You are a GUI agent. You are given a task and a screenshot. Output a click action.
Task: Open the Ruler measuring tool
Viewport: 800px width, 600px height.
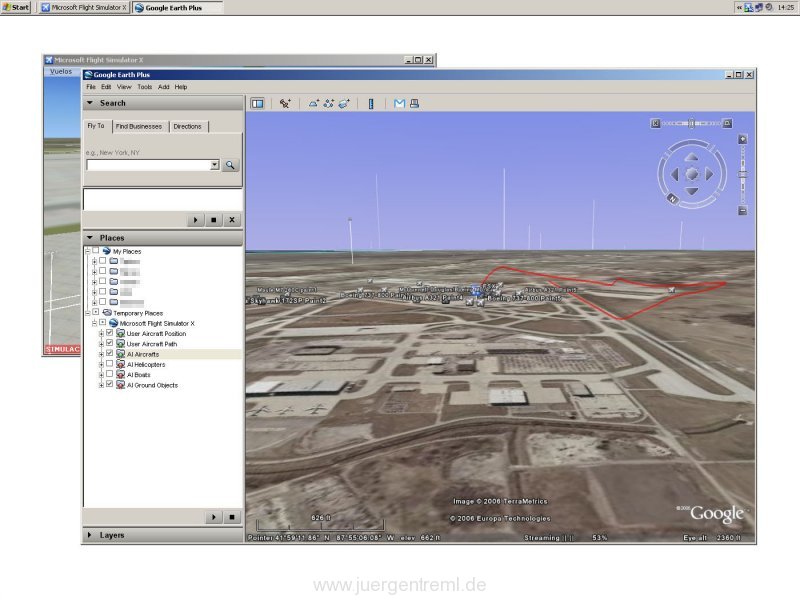[371, 104]
